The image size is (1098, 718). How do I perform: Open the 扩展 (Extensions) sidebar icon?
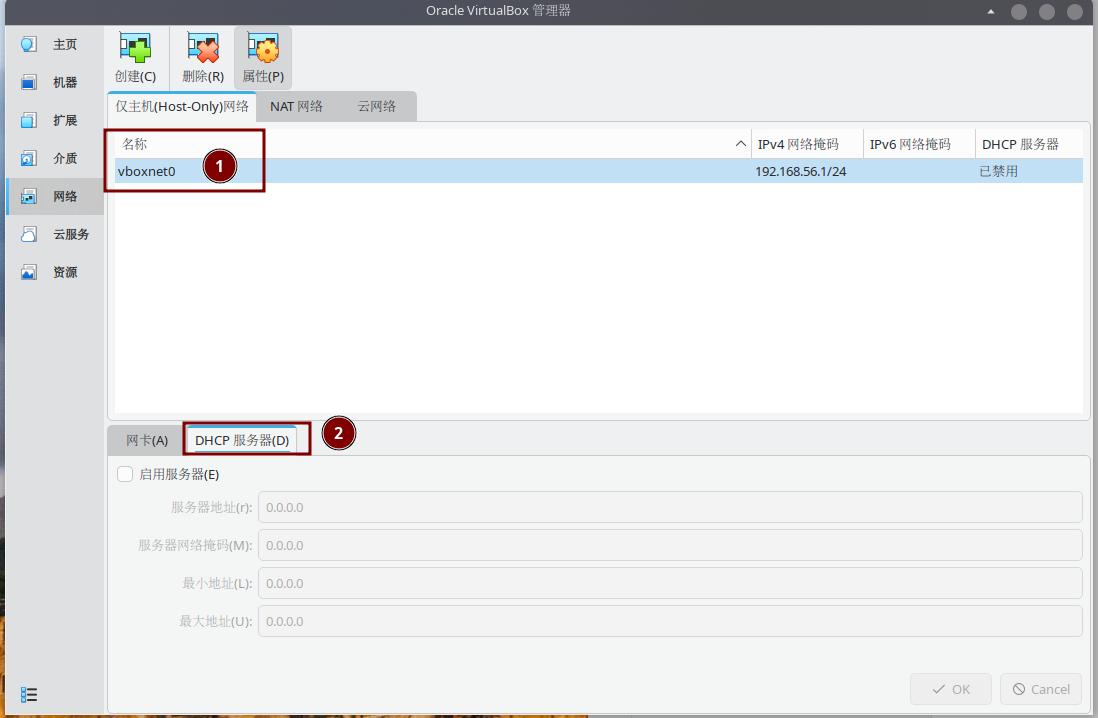tap(29, 120)
